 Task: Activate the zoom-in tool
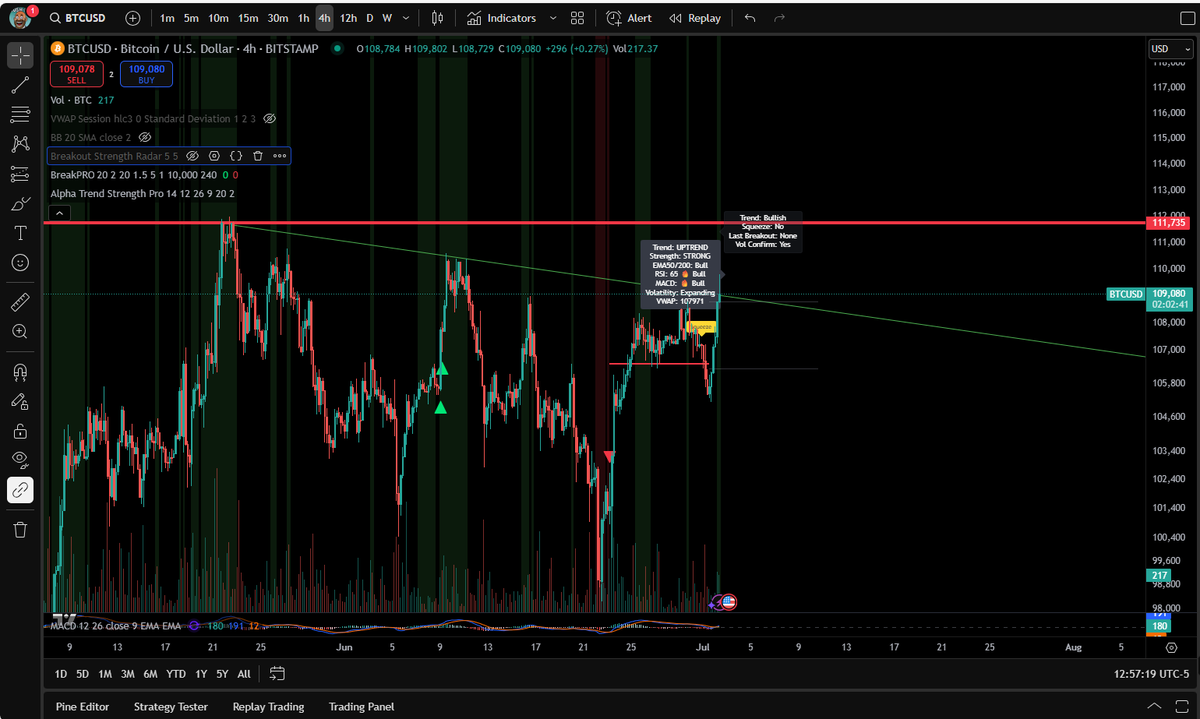coord(20,331)
